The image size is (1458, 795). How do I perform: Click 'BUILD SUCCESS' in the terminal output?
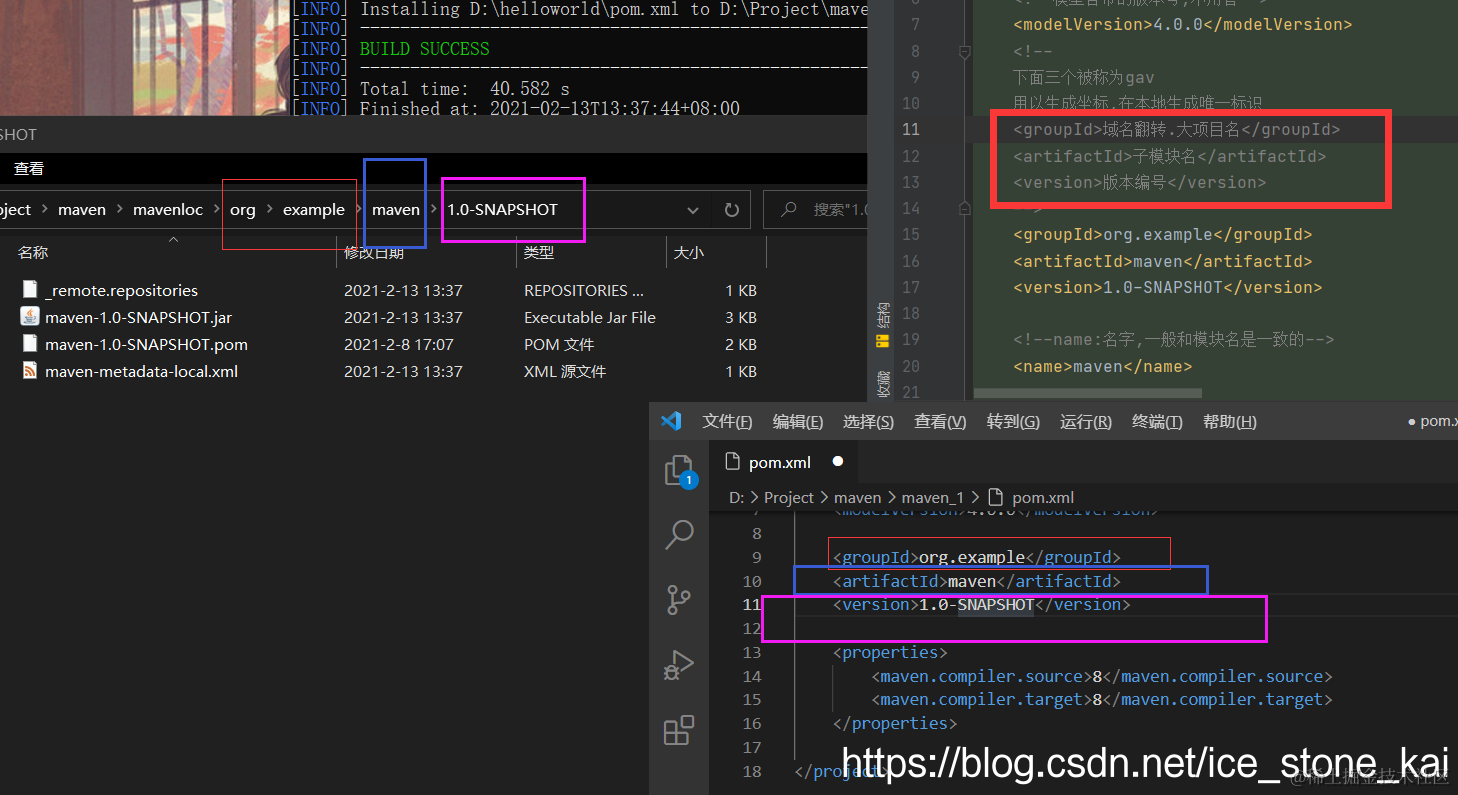pos(425,49)
